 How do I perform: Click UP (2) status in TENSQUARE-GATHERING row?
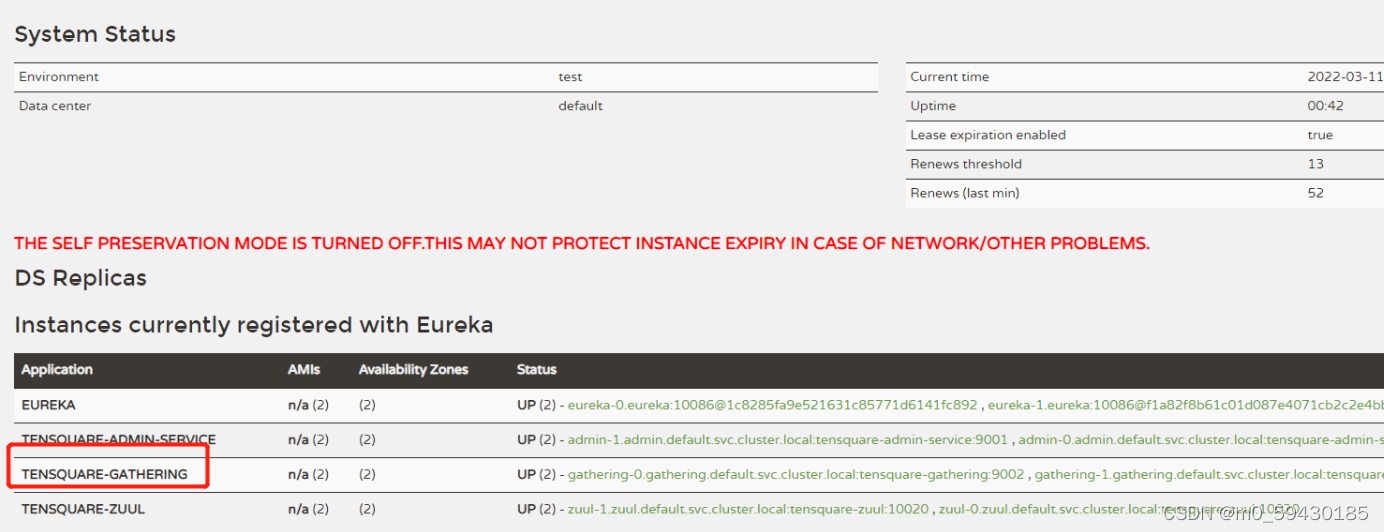click(536, 475)
